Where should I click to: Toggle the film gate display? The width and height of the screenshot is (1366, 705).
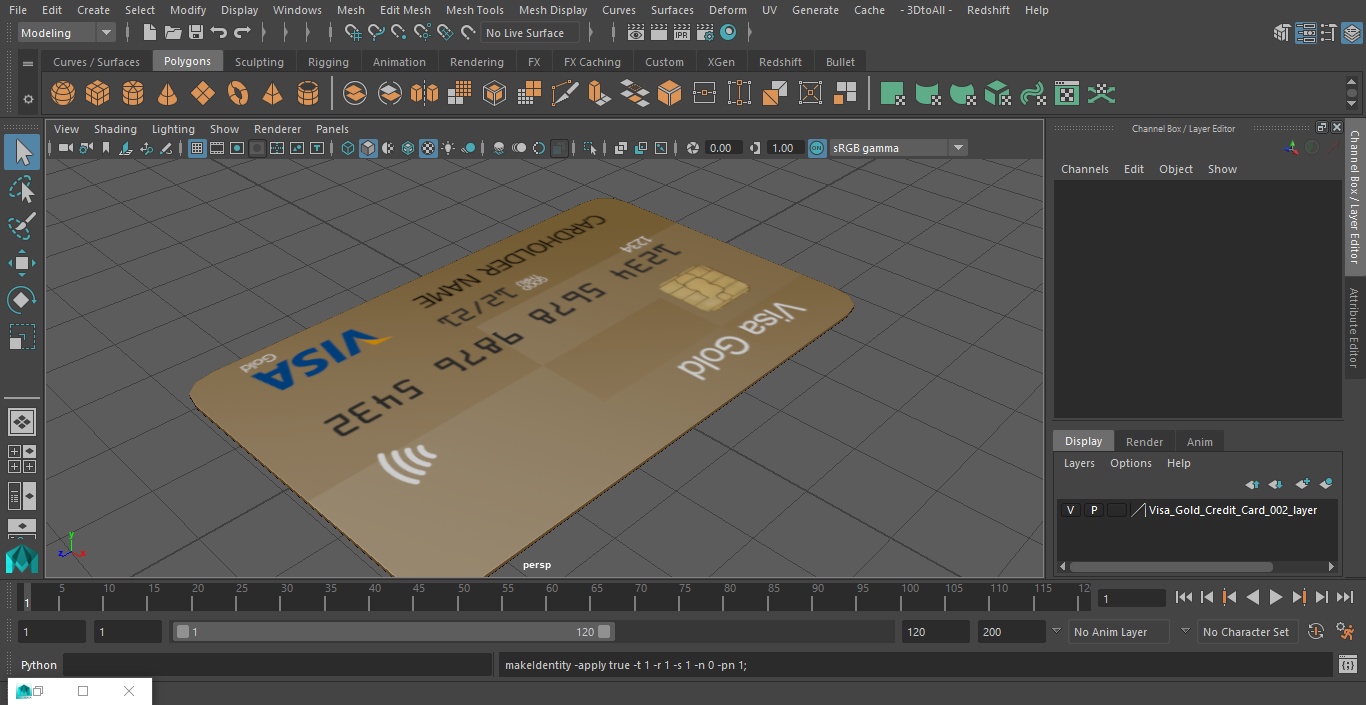point(217,148)
